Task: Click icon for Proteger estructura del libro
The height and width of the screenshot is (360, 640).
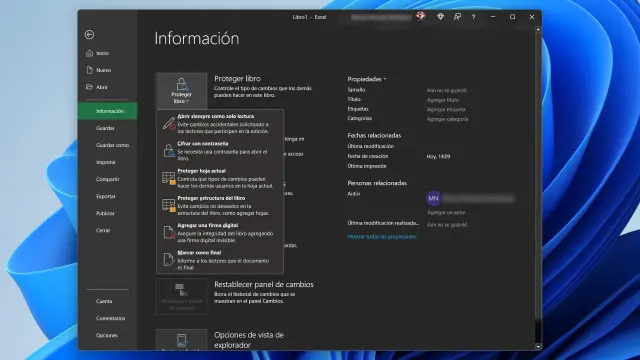Action: coord(169,205)
